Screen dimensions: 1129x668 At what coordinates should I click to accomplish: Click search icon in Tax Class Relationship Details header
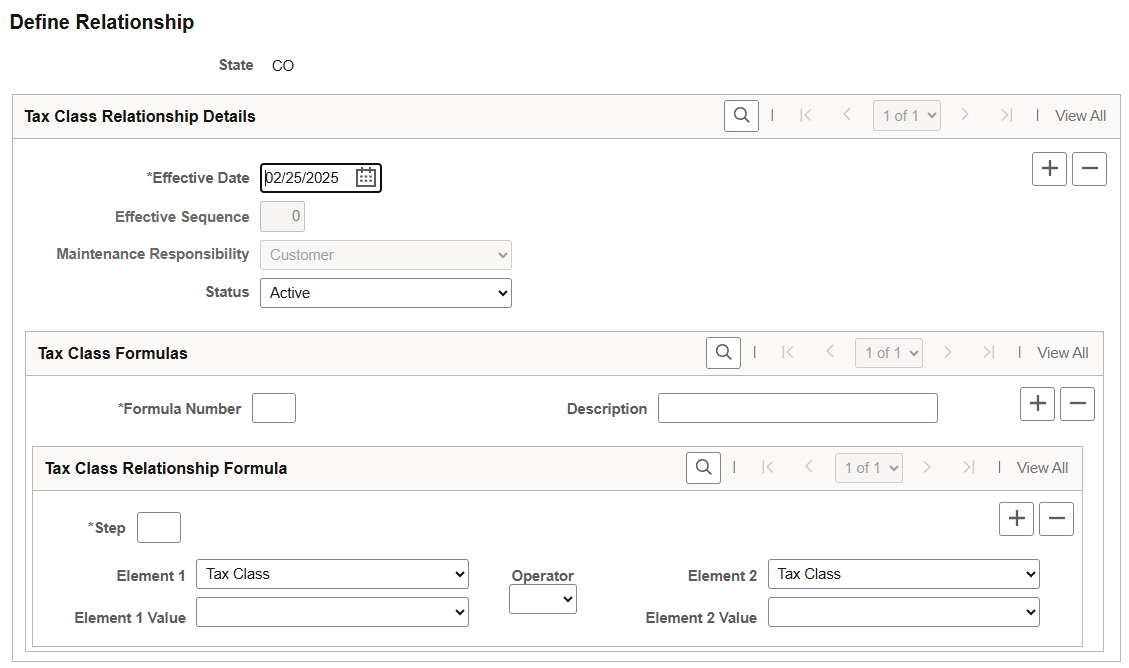pos(741,116)
